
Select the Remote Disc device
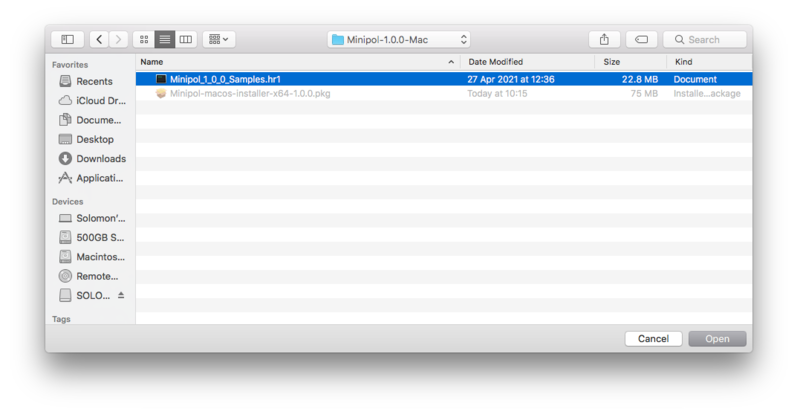88,276
